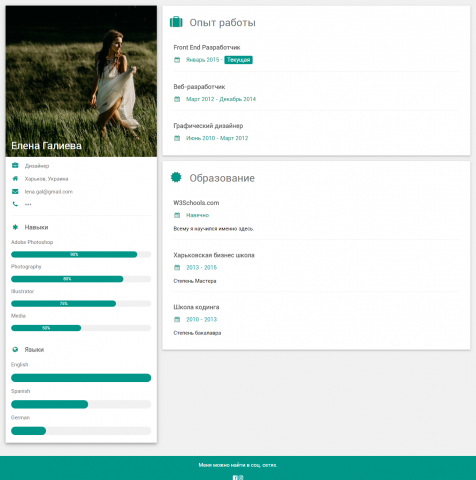Click the Photography 80% progress bar
Screen dimensions: 476x480
81,279
